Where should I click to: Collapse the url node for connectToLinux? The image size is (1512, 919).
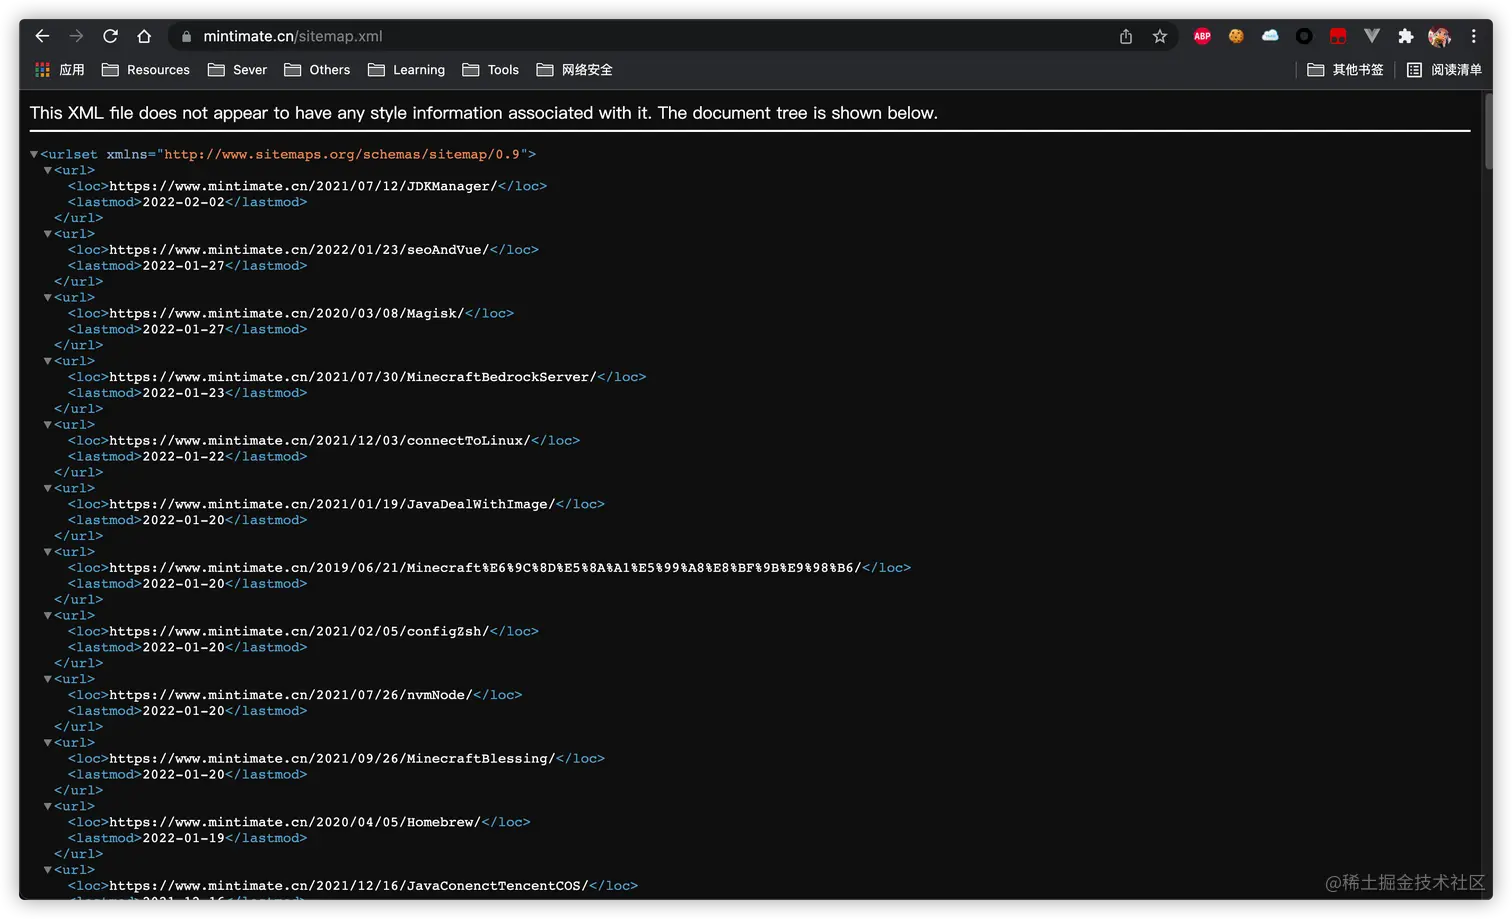48,425
